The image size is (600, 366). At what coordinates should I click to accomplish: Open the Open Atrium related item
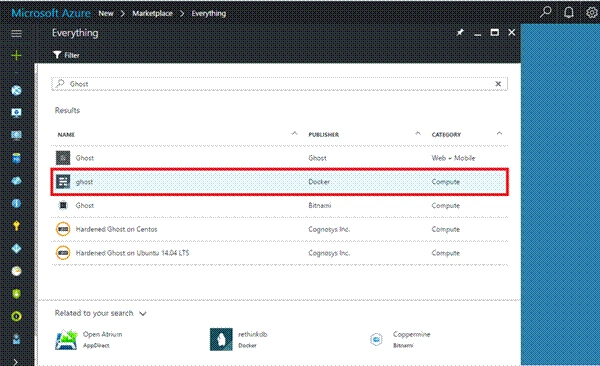(88, 339)
